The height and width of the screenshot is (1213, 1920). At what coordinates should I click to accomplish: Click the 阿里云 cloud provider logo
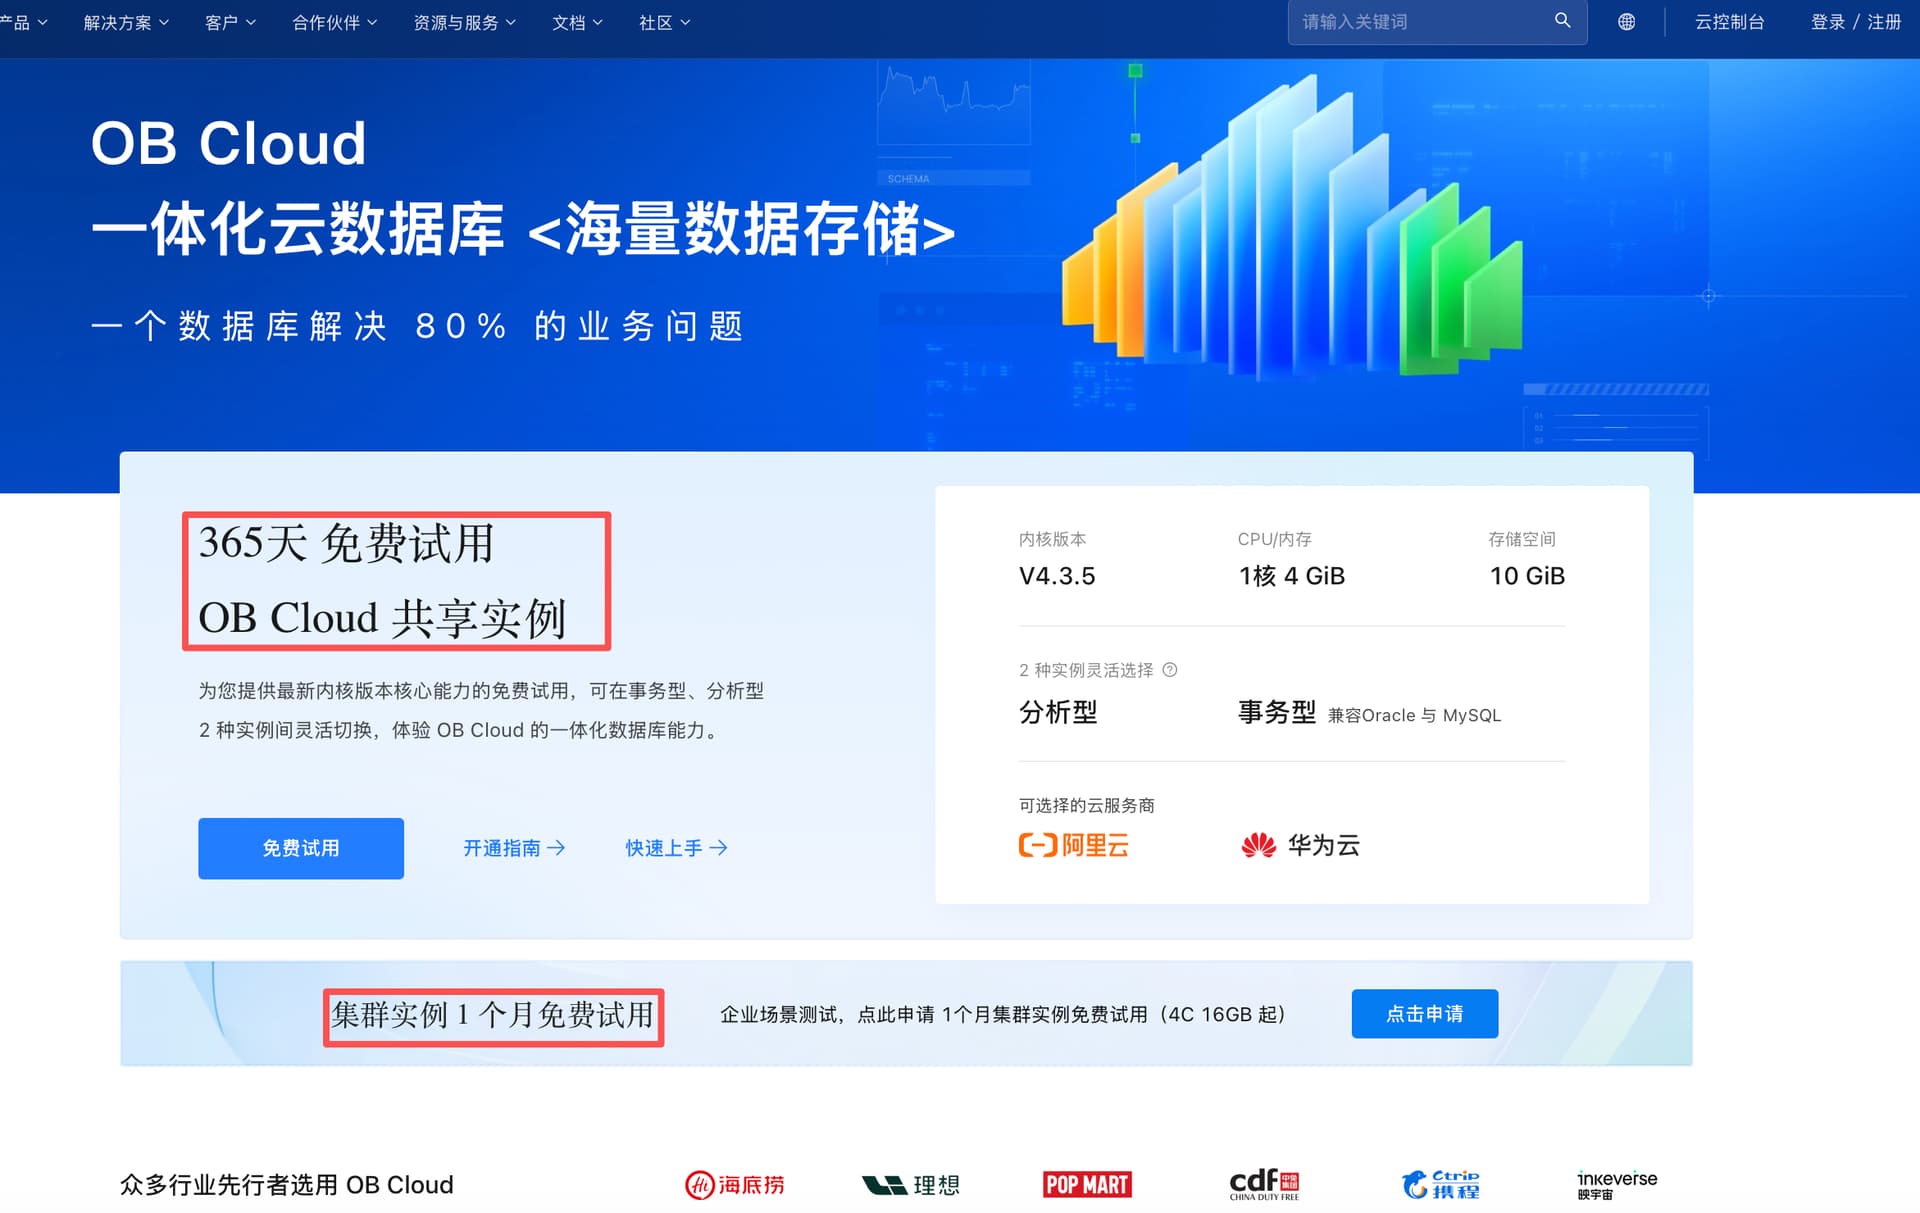[1073, 846]
